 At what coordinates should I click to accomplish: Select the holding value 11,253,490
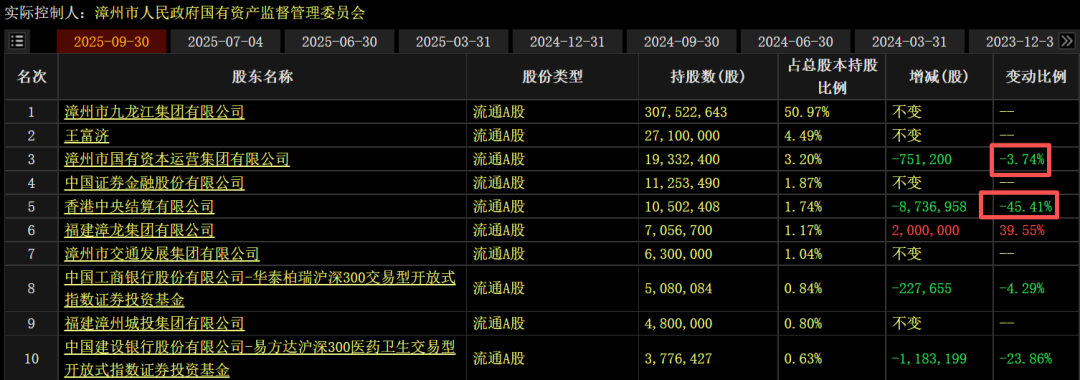(682, 183)
